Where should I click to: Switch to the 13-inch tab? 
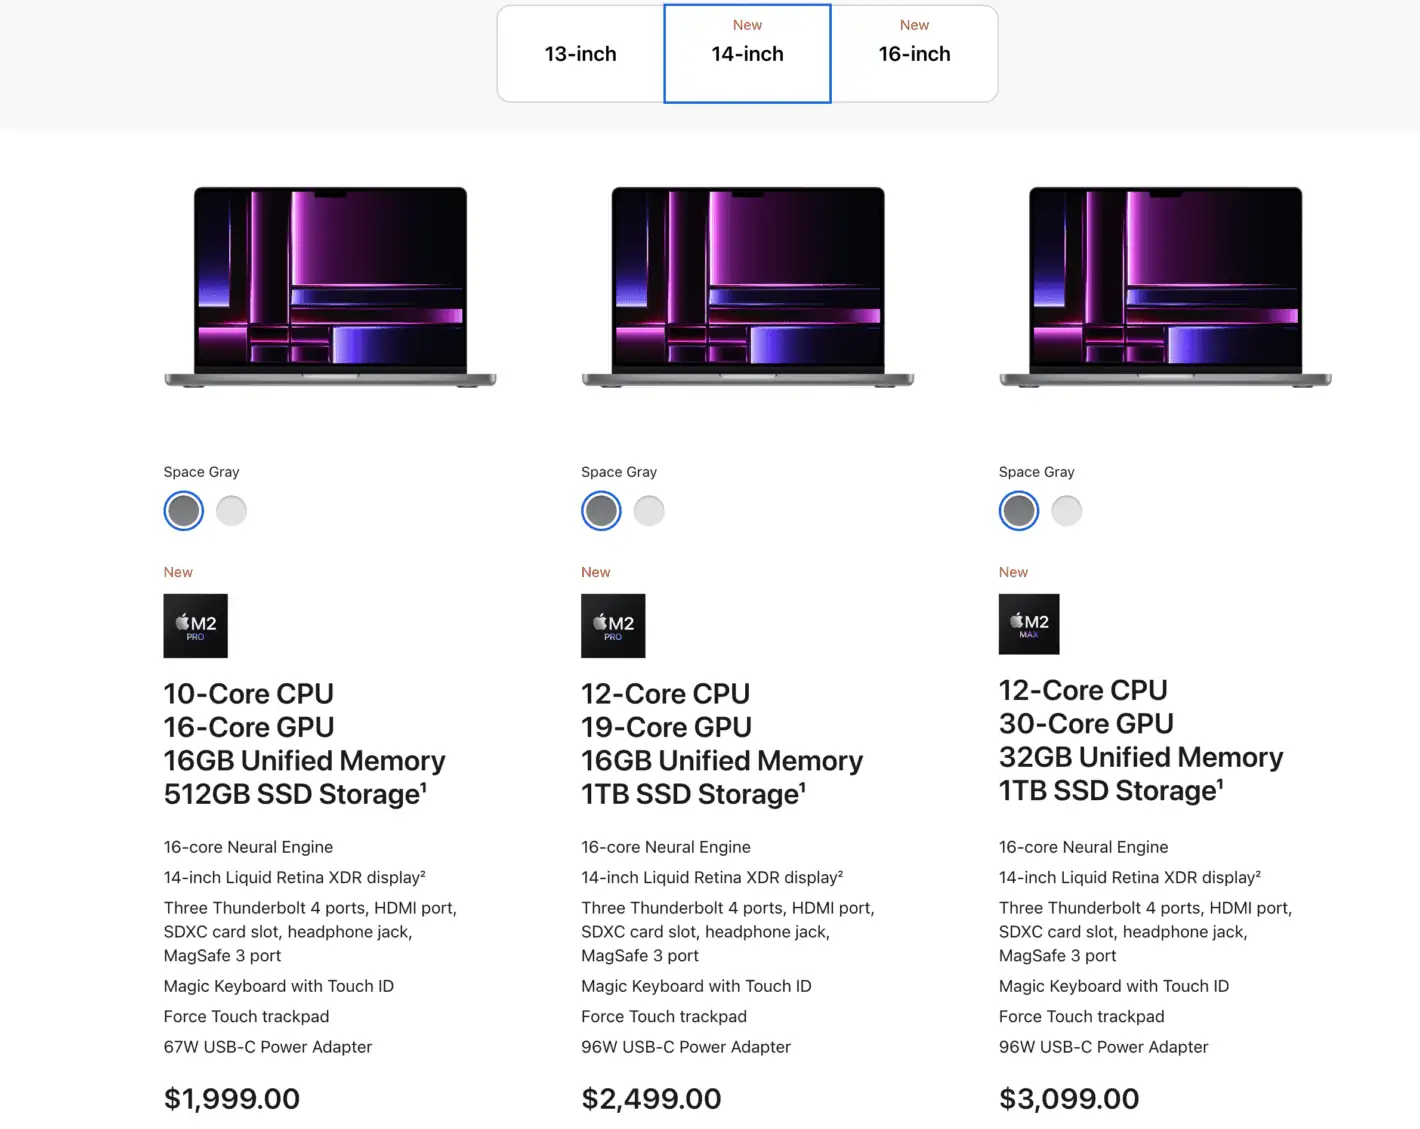[581, 54]
